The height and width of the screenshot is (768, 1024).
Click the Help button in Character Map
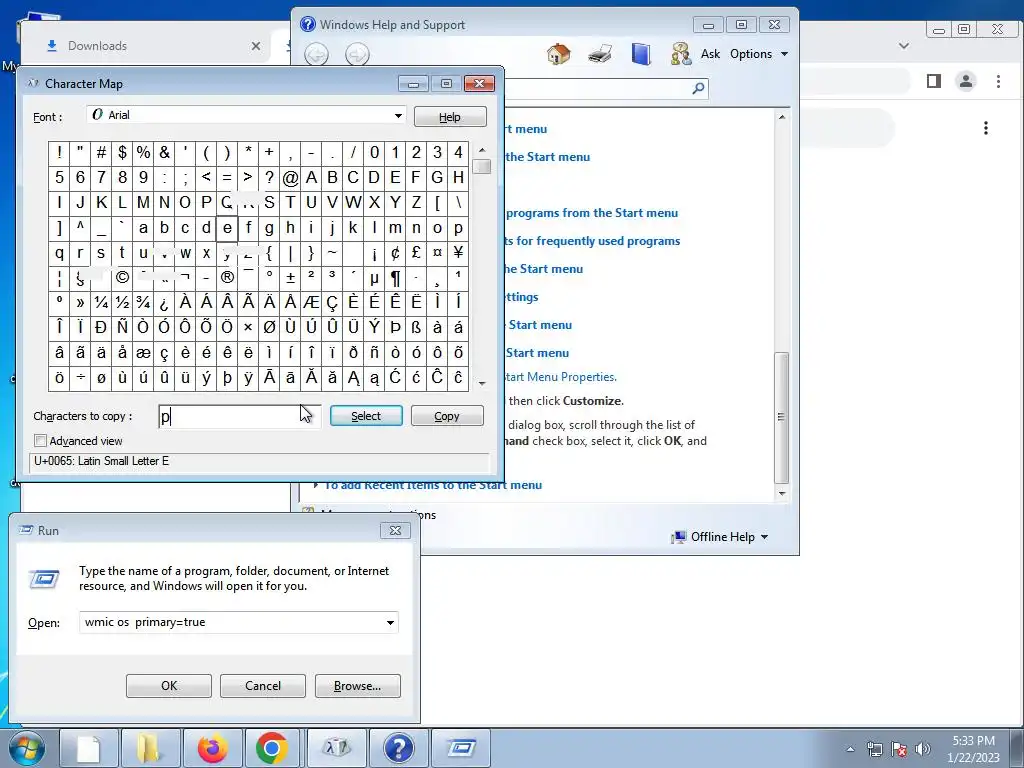[x=450, y=117]
